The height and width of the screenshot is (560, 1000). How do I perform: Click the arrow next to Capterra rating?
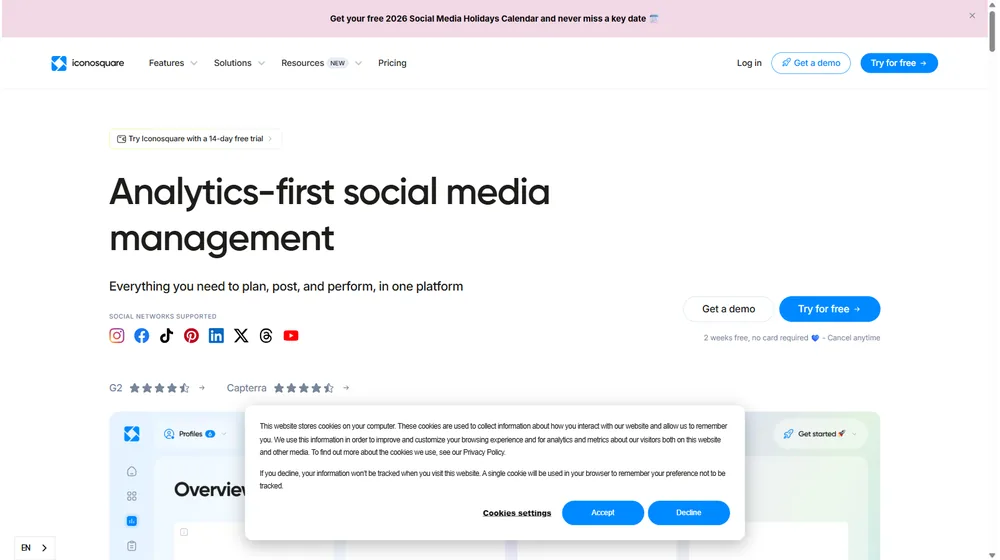click(346, 388)
